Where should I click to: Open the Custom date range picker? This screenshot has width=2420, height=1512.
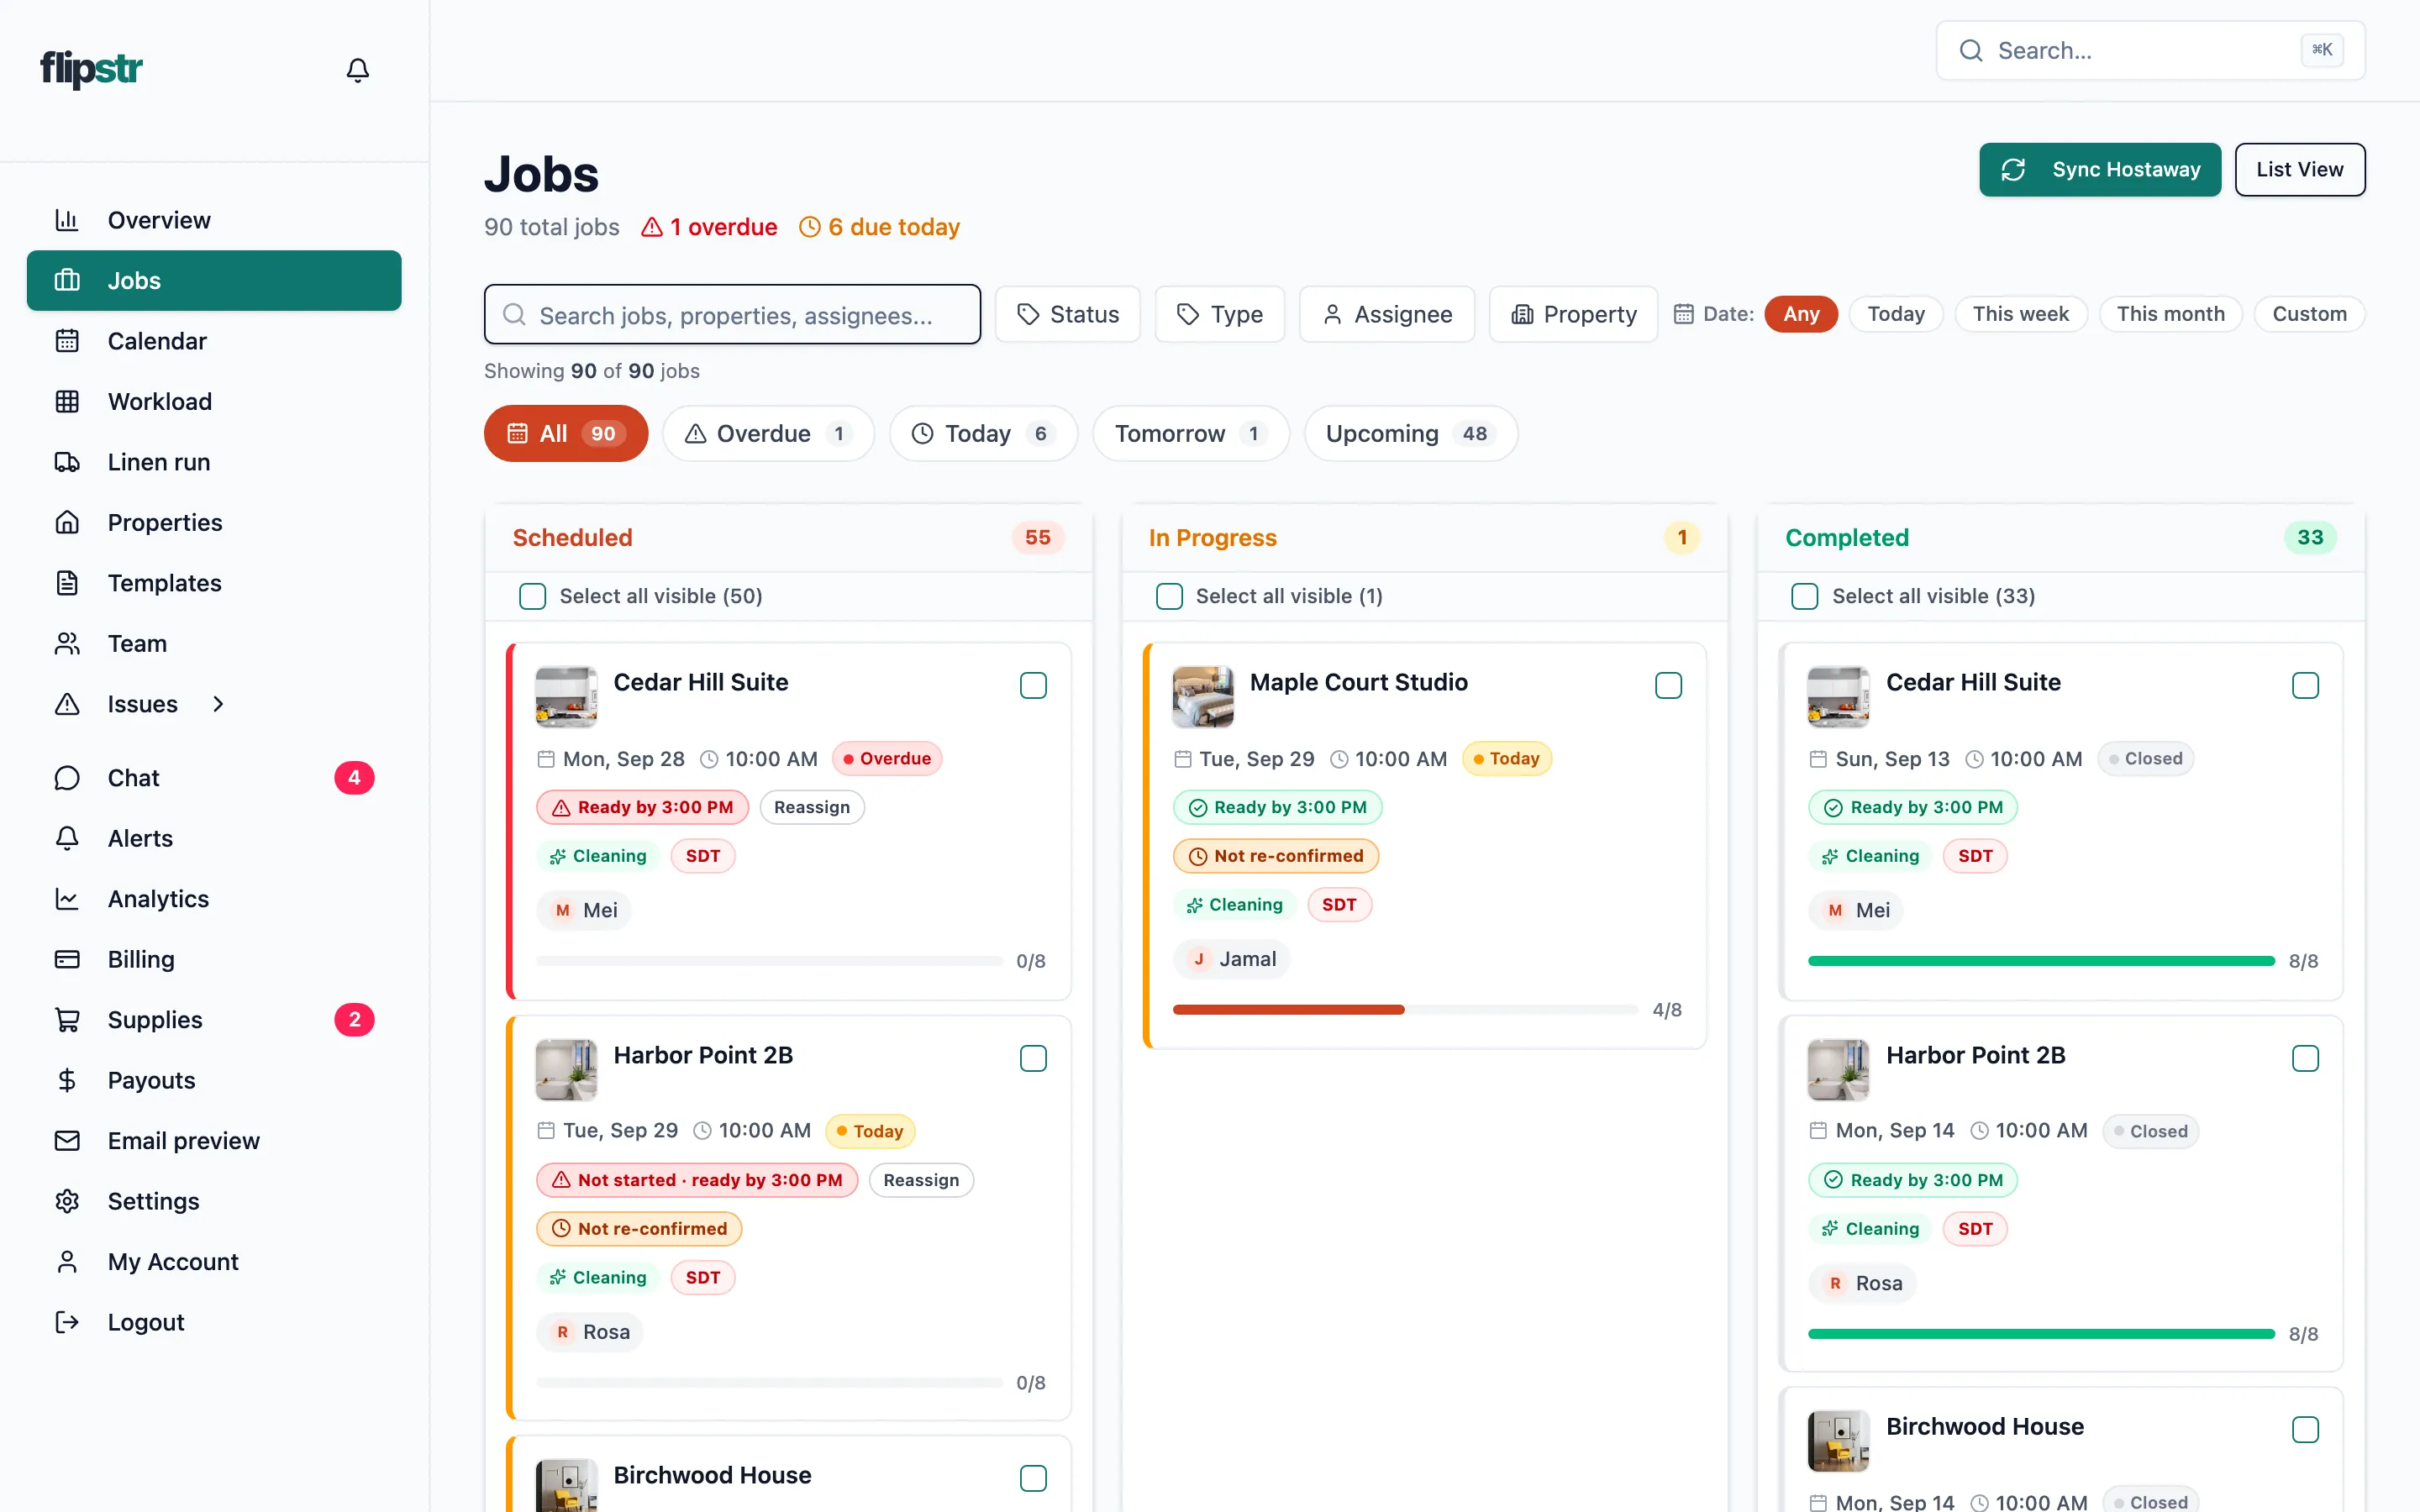[2309, 314]
